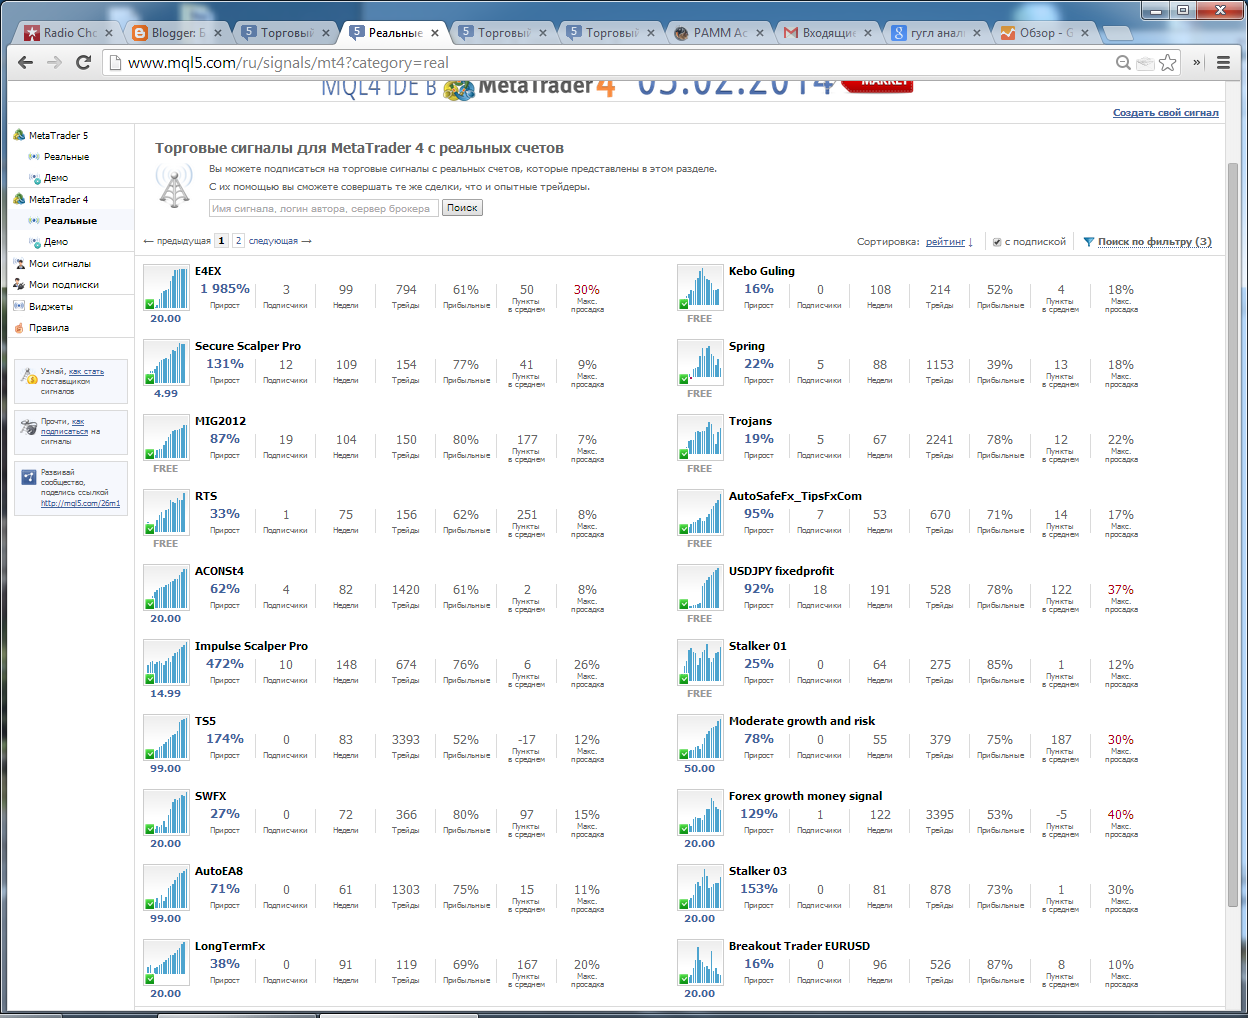The image size is (1248, 1018).
Task: Open 'Мои сигналы' in sidebar
Action: click(x=60, y=264)
